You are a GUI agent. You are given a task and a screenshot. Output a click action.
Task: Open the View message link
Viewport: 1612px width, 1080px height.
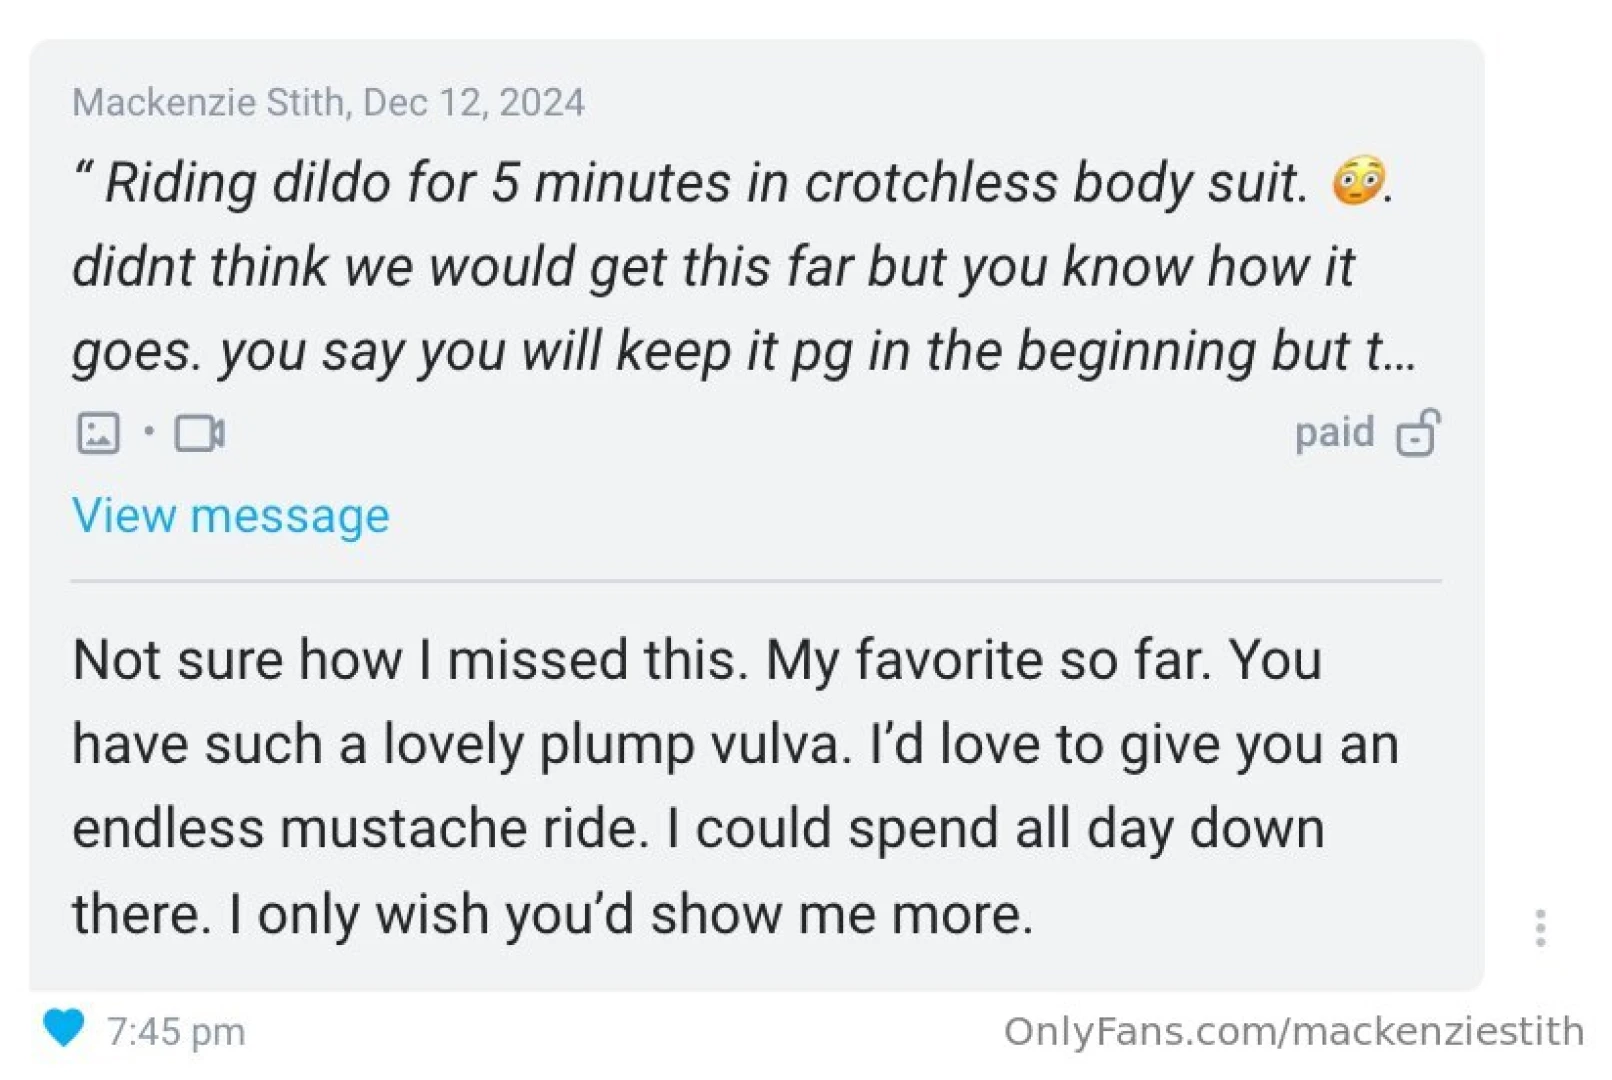(x=231, y=516)
